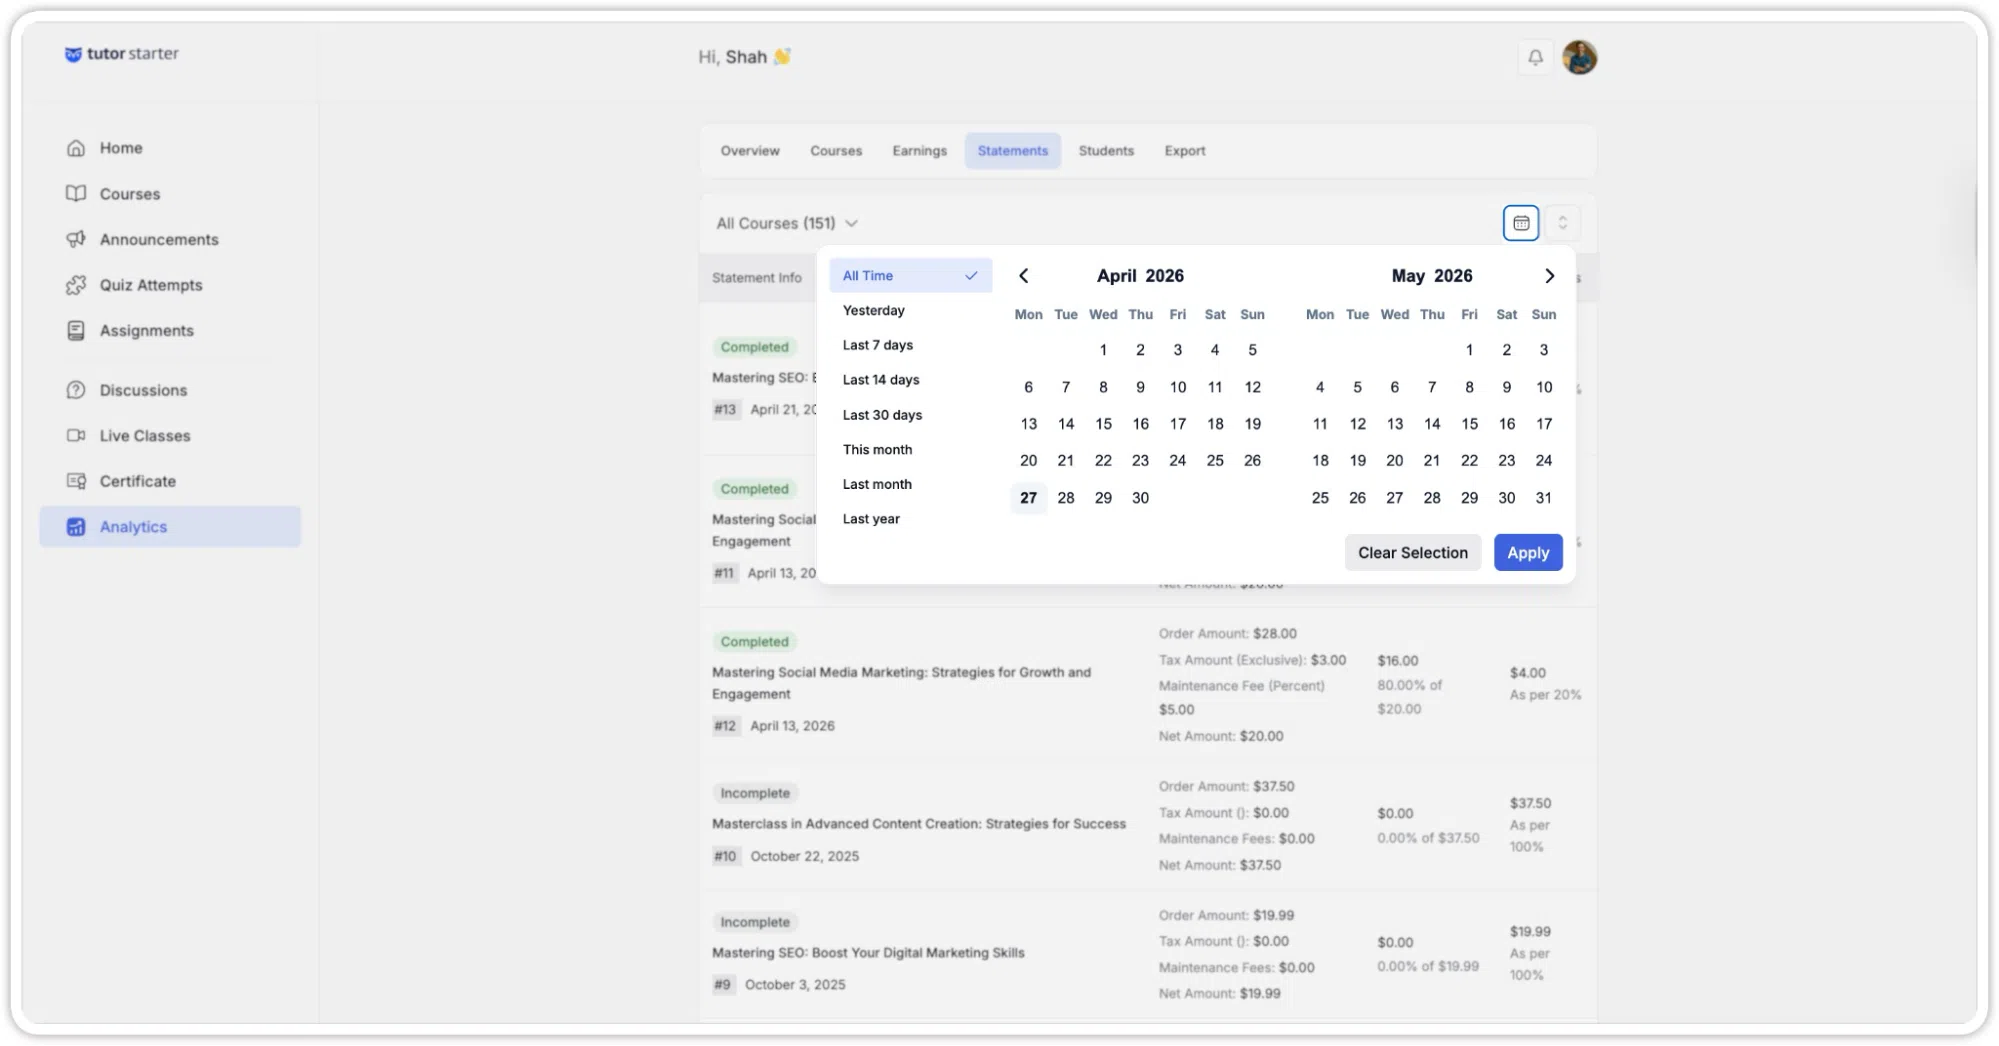Open Announcements megaphone in sidebar
The height and width of the screenshot is (1046, 1999).
click(x=76, y=239)
